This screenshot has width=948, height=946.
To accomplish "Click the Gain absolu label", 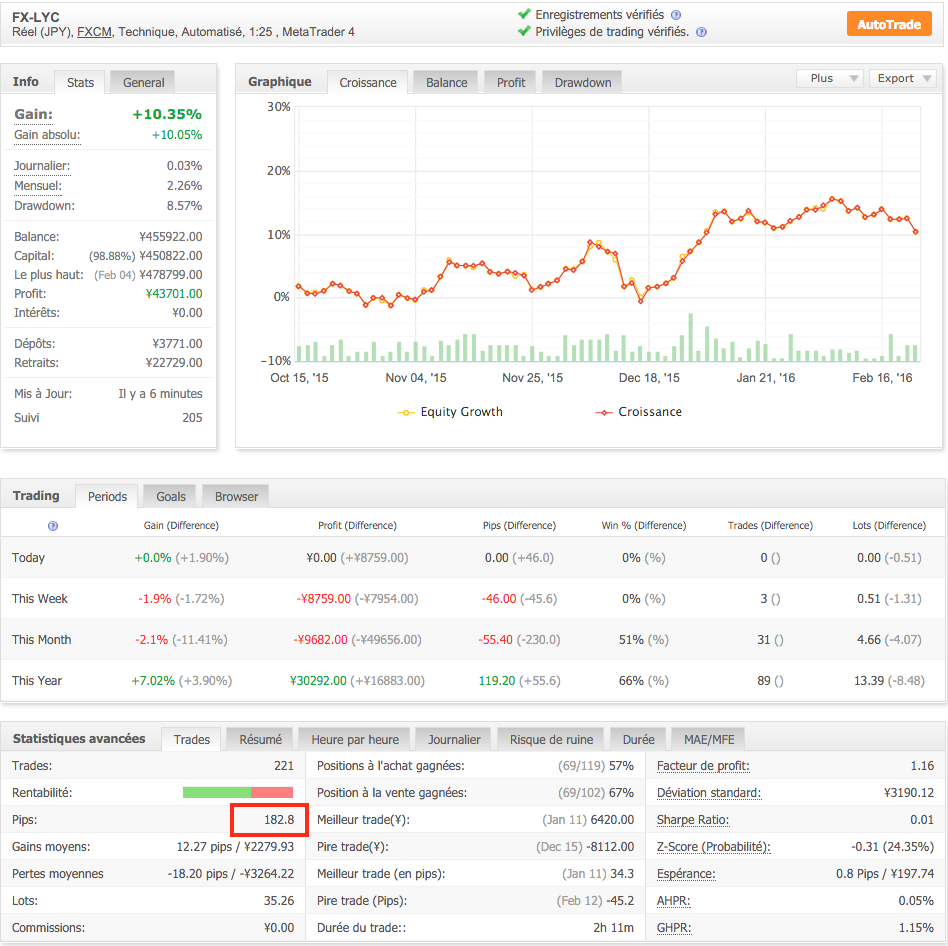I will coord(47,135).
